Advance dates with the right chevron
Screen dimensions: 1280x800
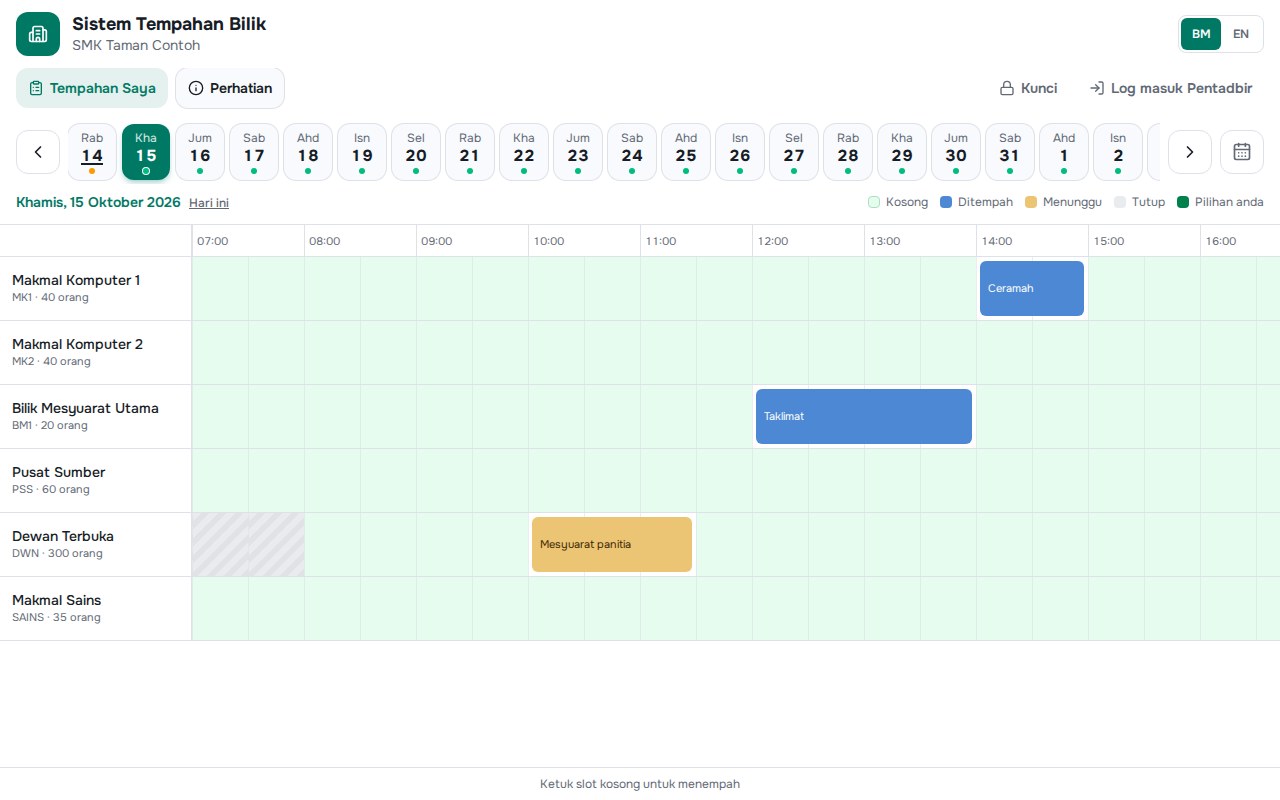pos(1190,152)
